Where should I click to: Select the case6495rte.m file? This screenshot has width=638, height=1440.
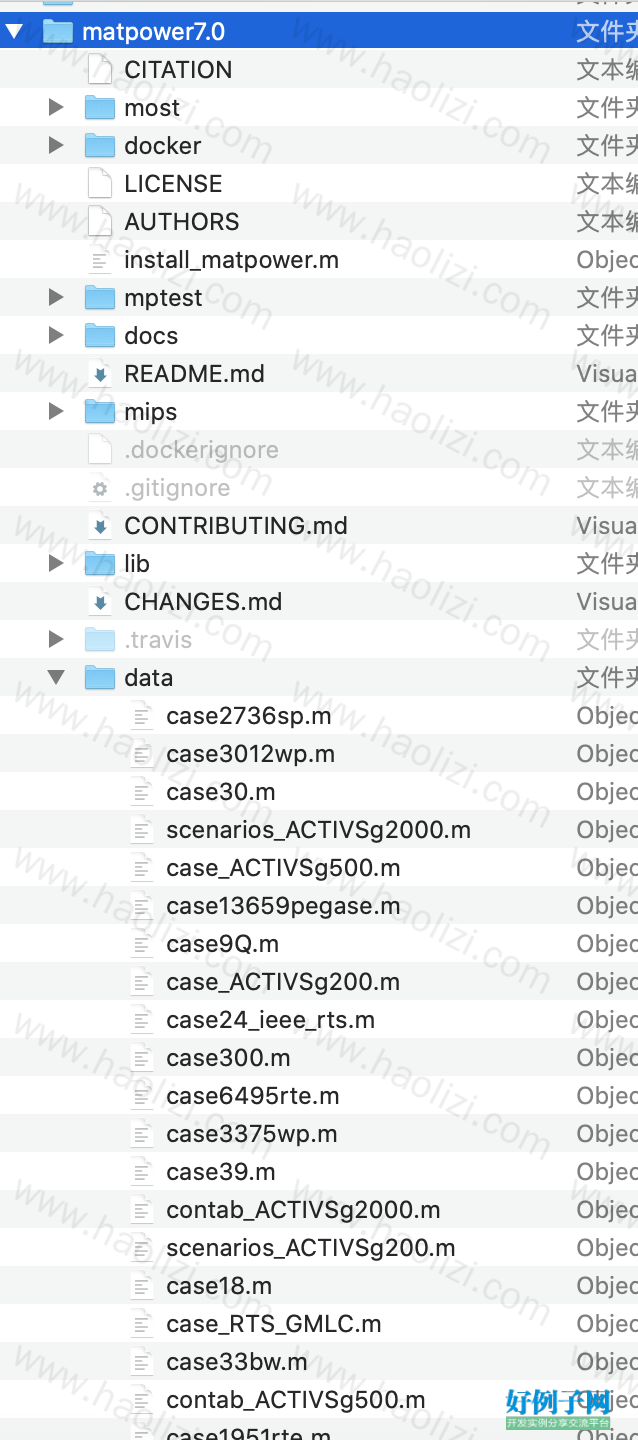point(252,1096)
